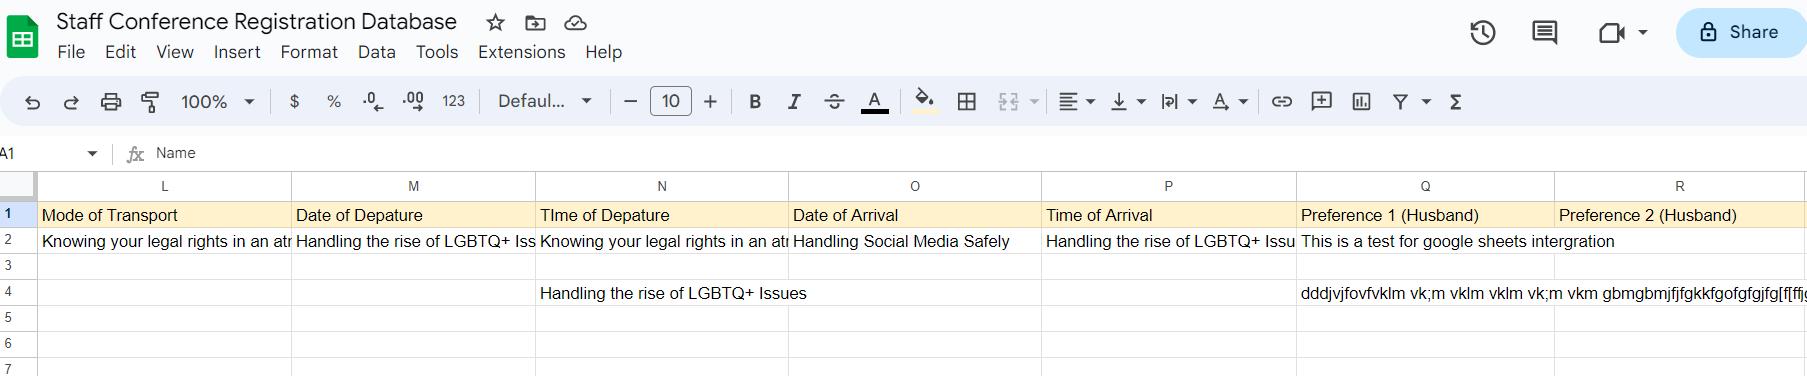The image size is (1807, 376).
Task: Star the Staff Conference Registration Database document
Action: [495, 22]
